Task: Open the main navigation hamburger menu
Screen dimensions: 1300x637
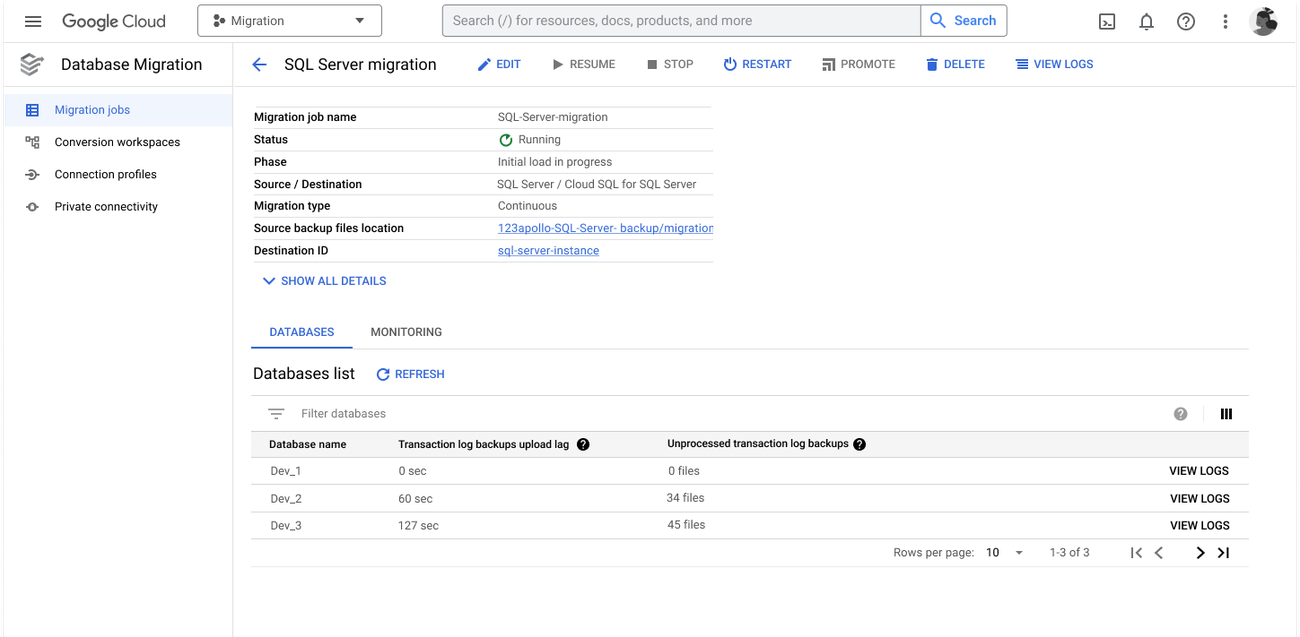Action: click(x=33, y=21)
